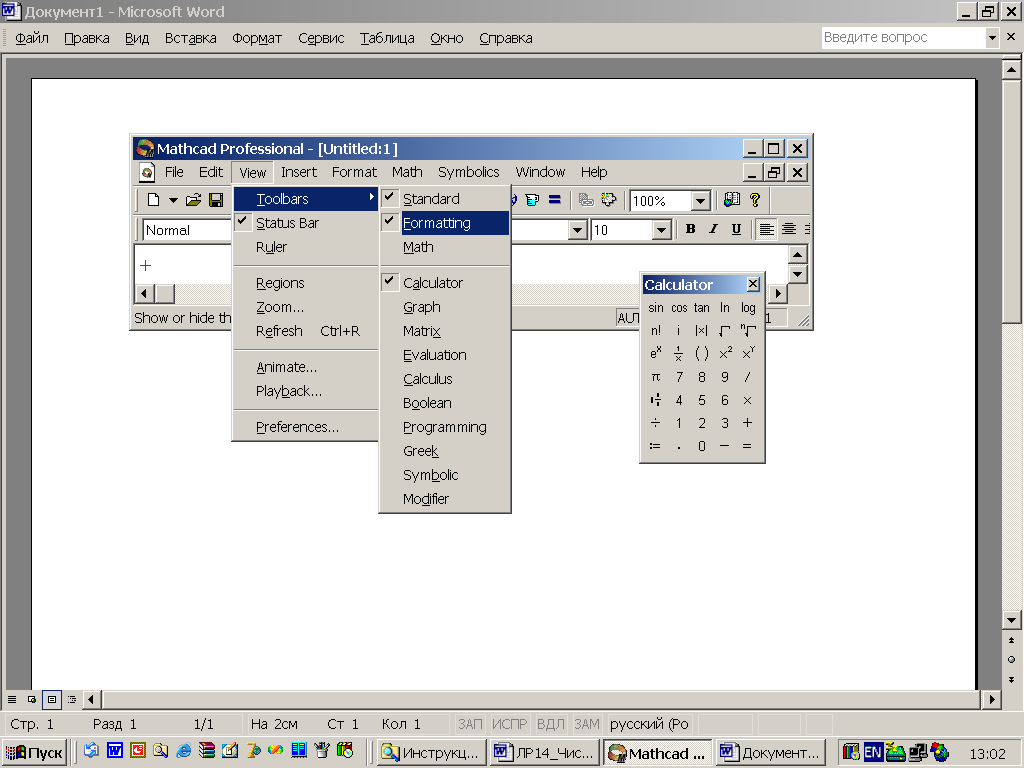Click the New document icon in Mathcad

click(x=153, y=200)
